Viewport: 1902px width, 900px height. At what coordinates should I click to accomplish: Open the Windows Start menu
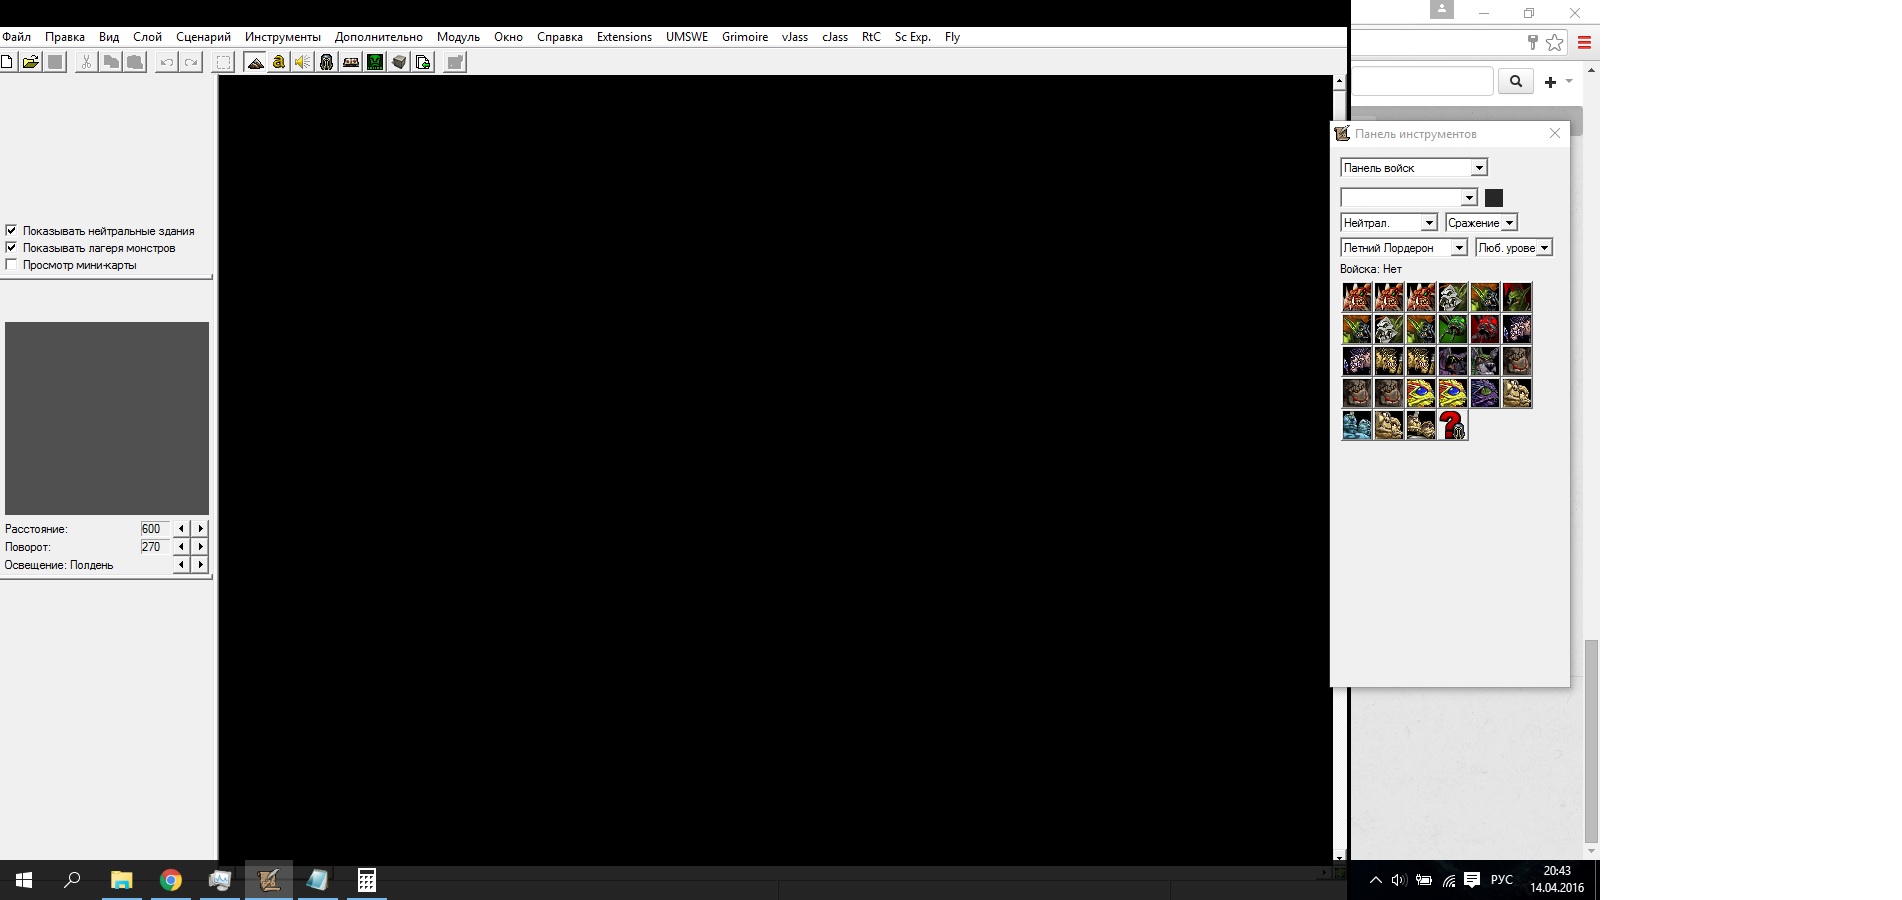tap(24, 880)
